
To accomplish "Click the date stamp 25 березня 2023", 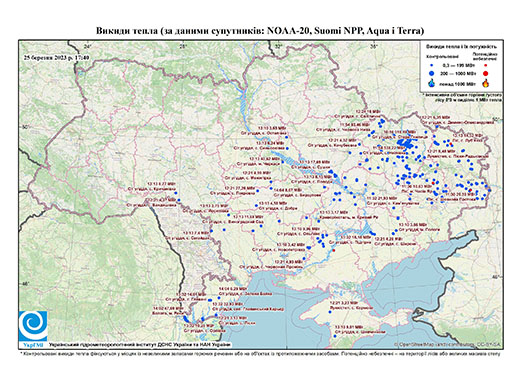I will [56, 57].
